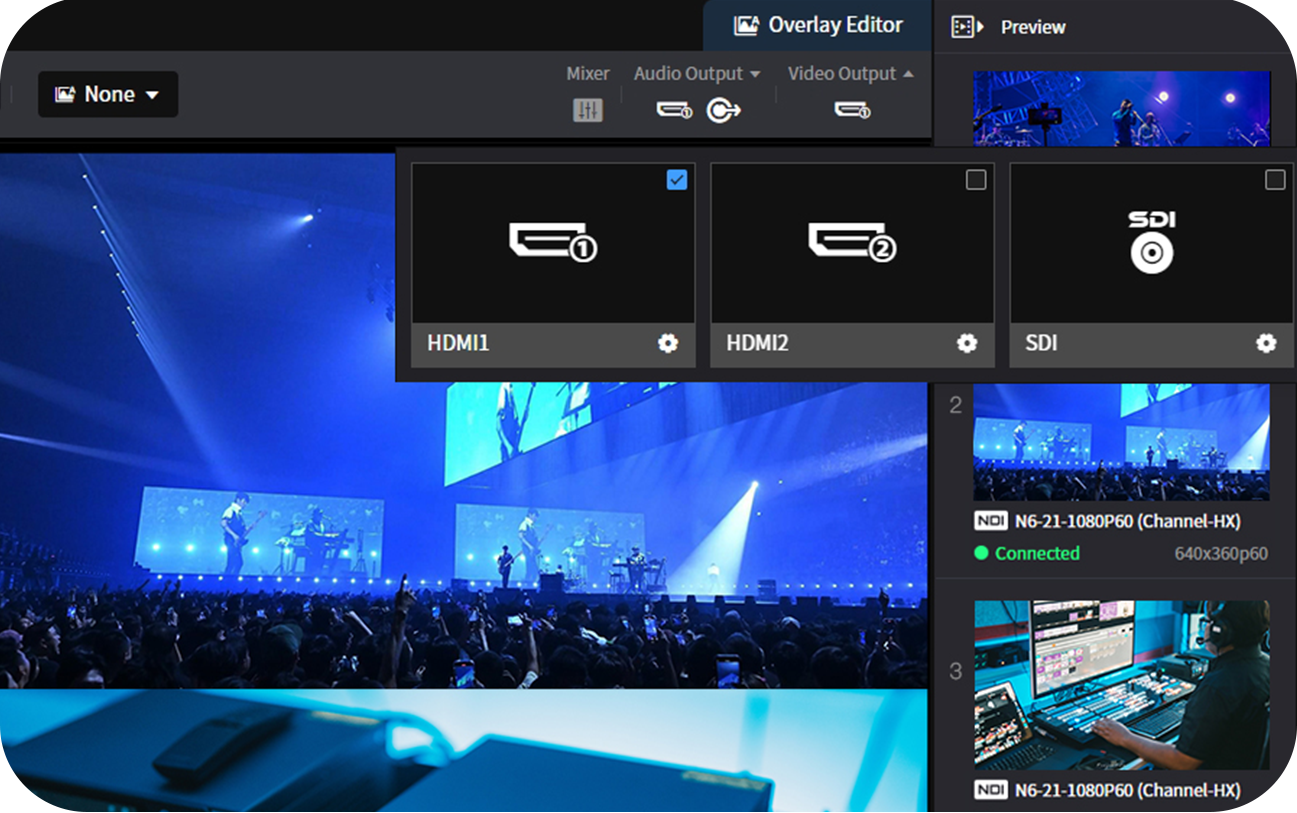1297x813 pixels.
Task: Uncheck the HDMI1 output checkbox
Action: click(677, 180)
